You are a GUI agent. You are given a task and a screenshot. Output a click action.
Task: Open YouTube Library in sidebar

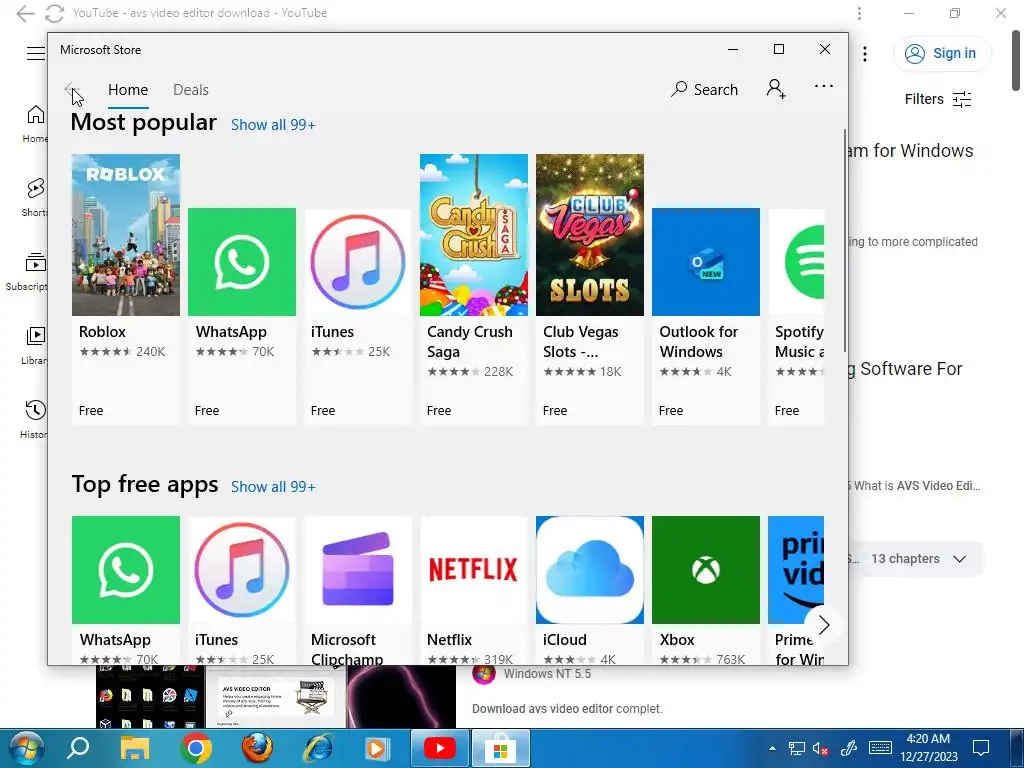35,345
